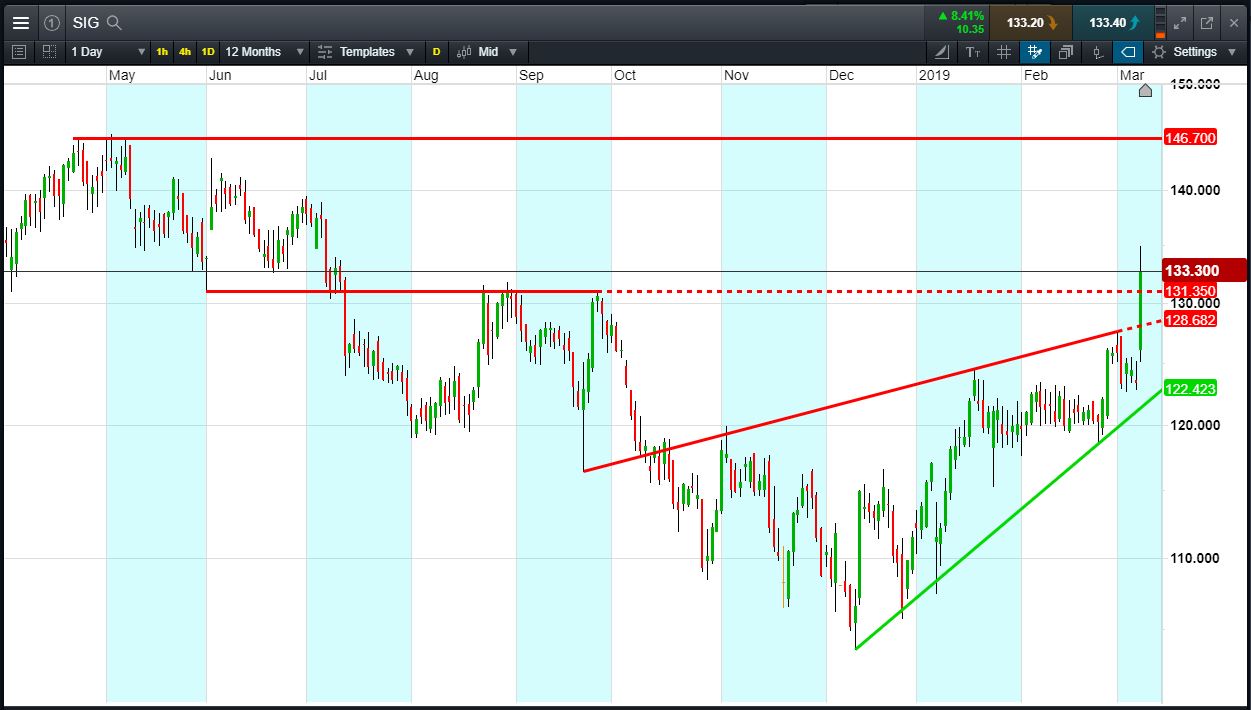Click the Settings gear icon
The image size is (1251, 710).
[1159, 52]
